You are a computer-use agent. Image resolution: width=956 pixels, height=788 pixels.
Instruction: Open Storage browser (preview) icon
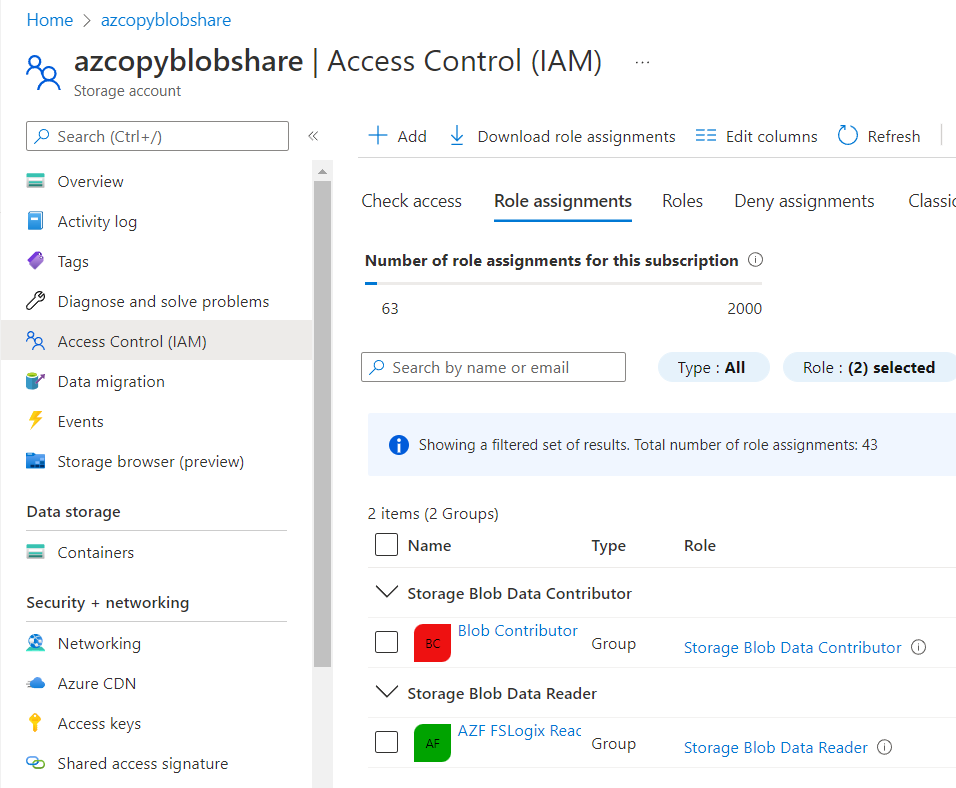(36, 461)
